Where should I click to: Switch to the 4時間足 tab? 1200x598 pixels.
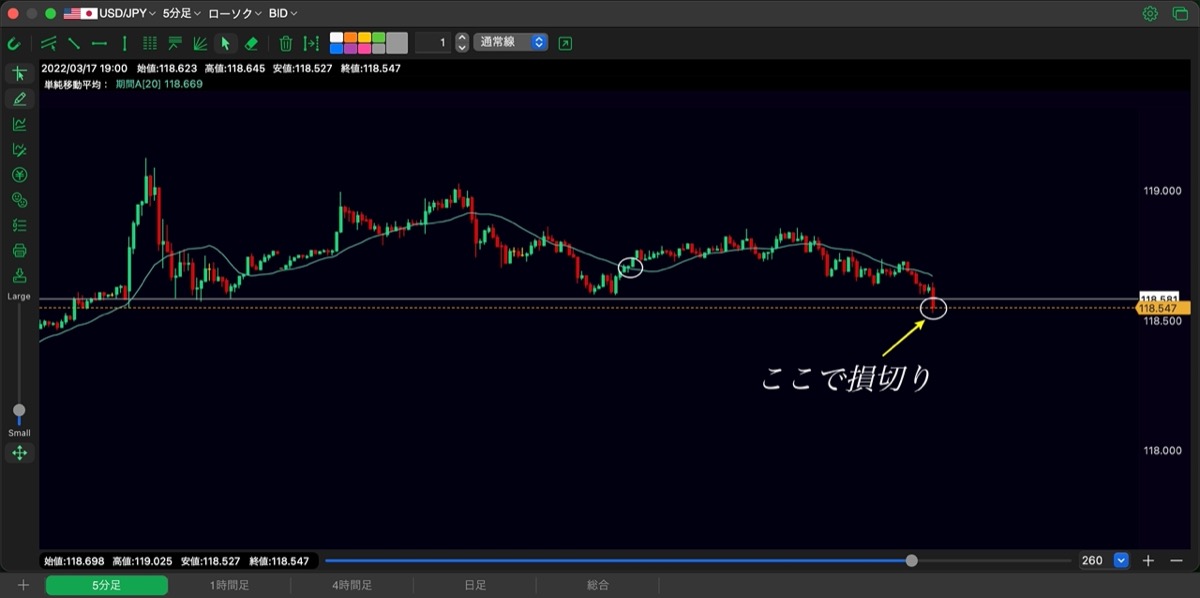point(352,586)
